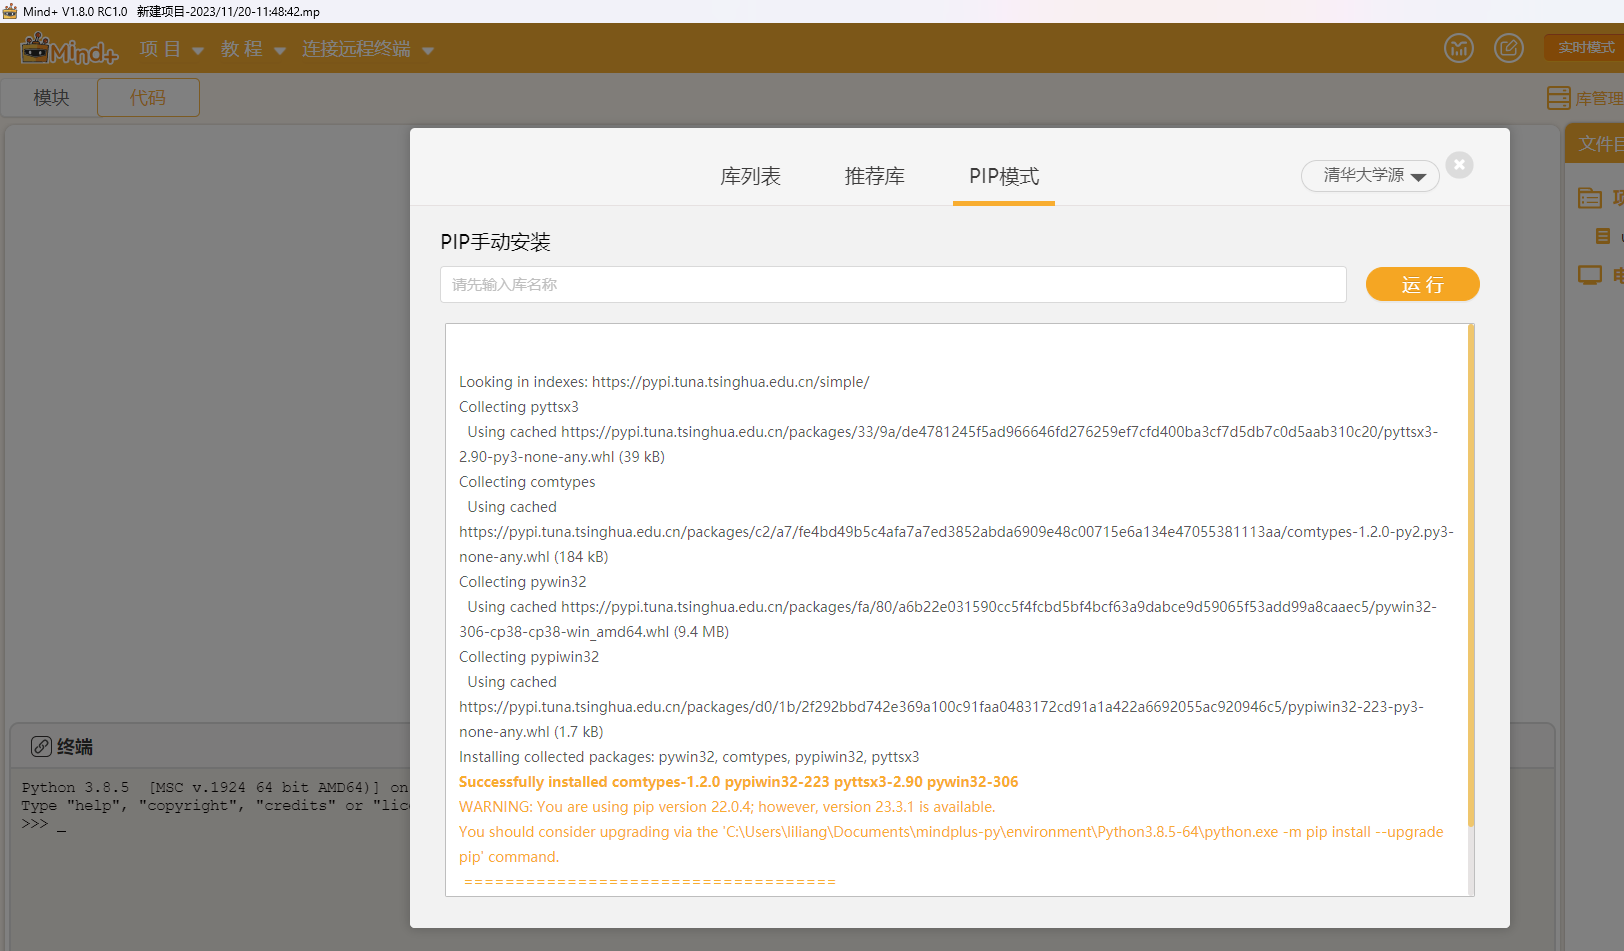Open 连接远程终端 connection dropdown

368,49
